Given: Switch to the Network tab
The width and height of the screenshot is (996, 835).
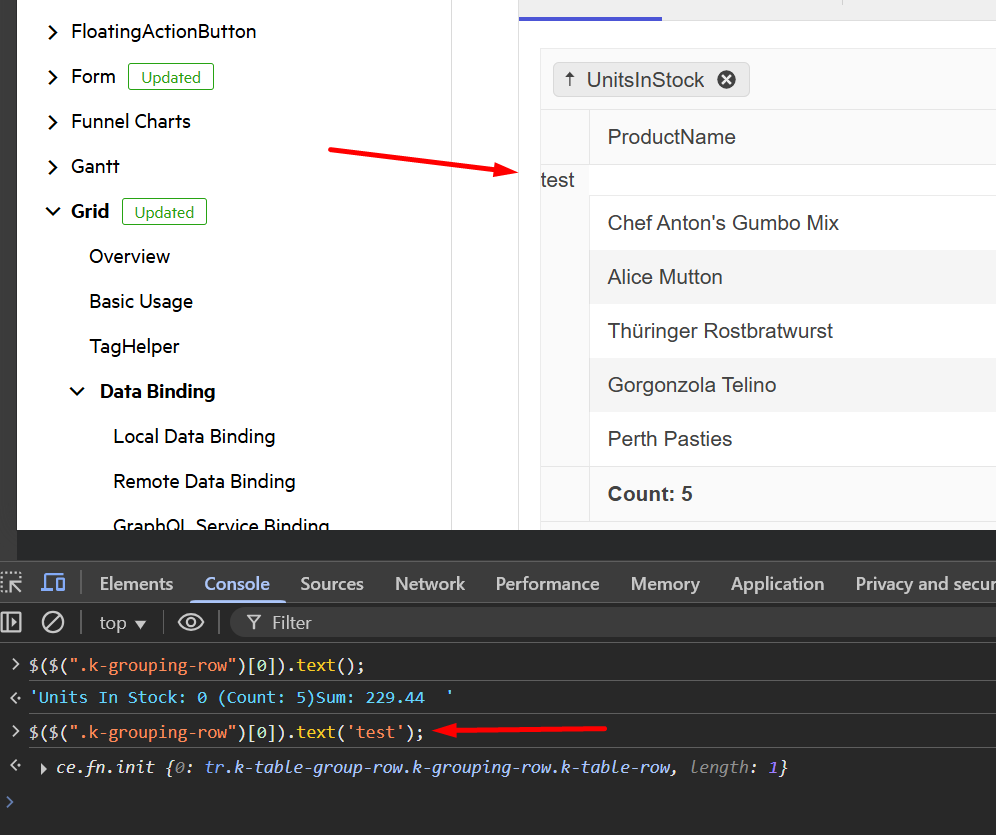Looking at the screenshot, I should pos(430,584).
